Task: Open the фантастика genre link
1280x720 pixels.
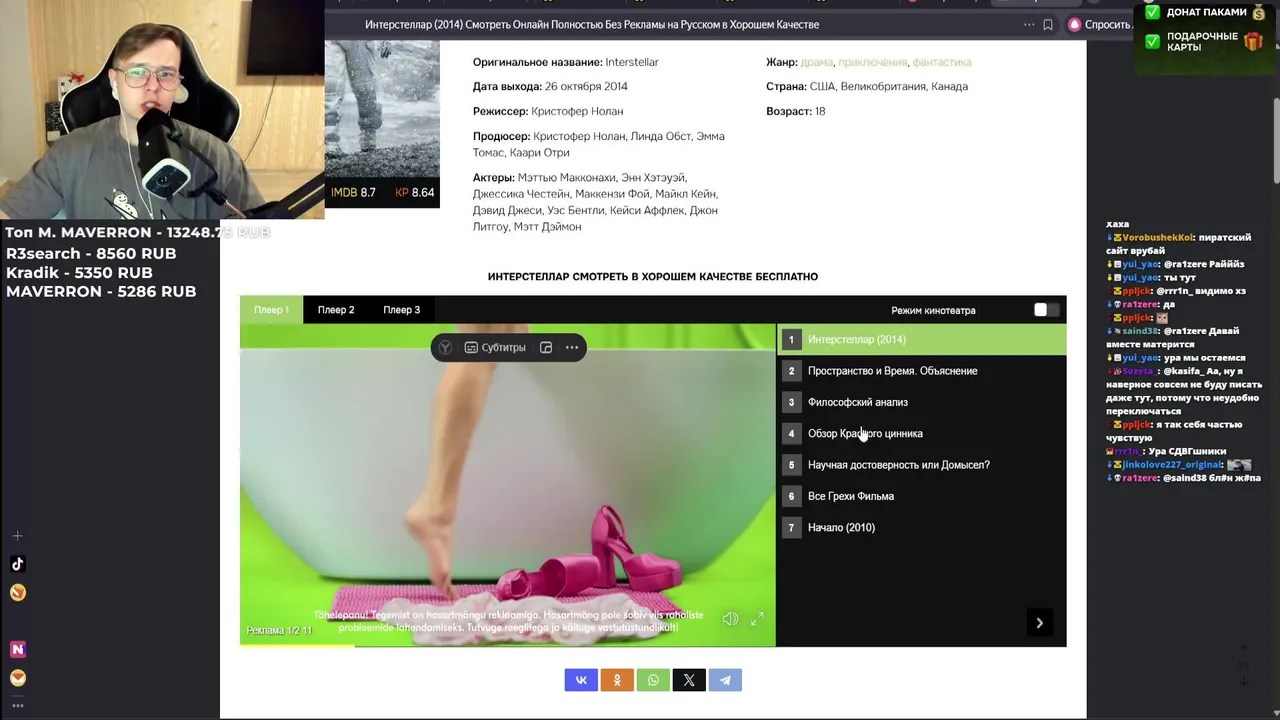Action: (942, 62)
